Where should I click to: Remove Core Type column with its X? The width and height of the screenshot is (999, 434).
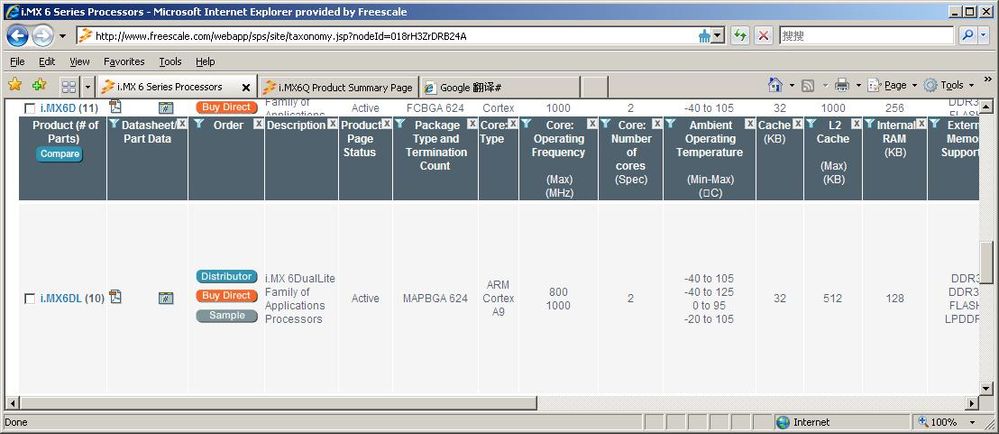[513, 124]
